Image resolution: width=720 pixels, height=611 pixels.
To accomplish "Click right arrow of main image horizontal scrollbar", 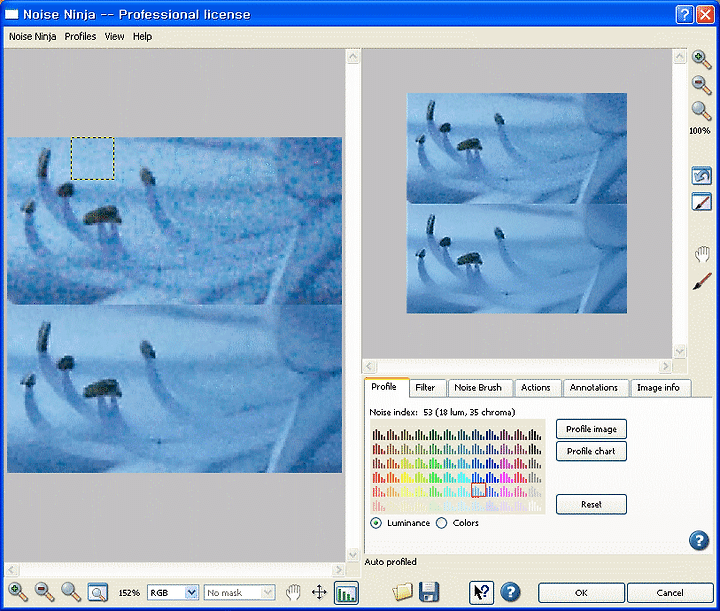I will 339,570.
